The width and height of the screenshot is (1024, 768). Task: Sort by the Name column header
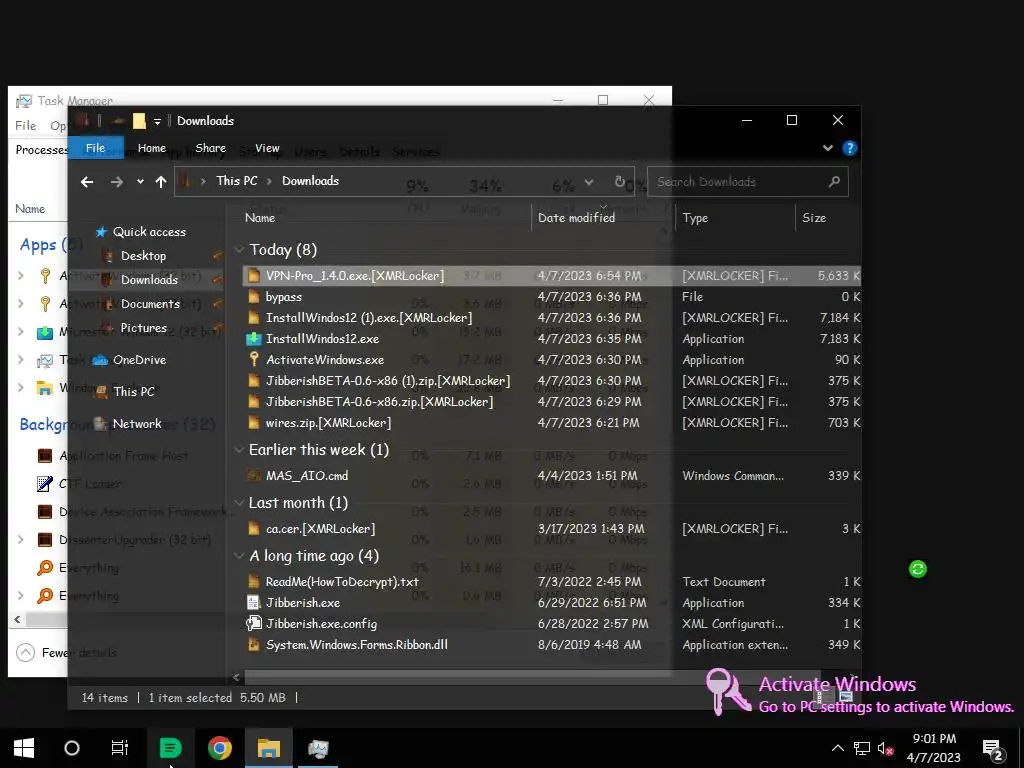259,218
